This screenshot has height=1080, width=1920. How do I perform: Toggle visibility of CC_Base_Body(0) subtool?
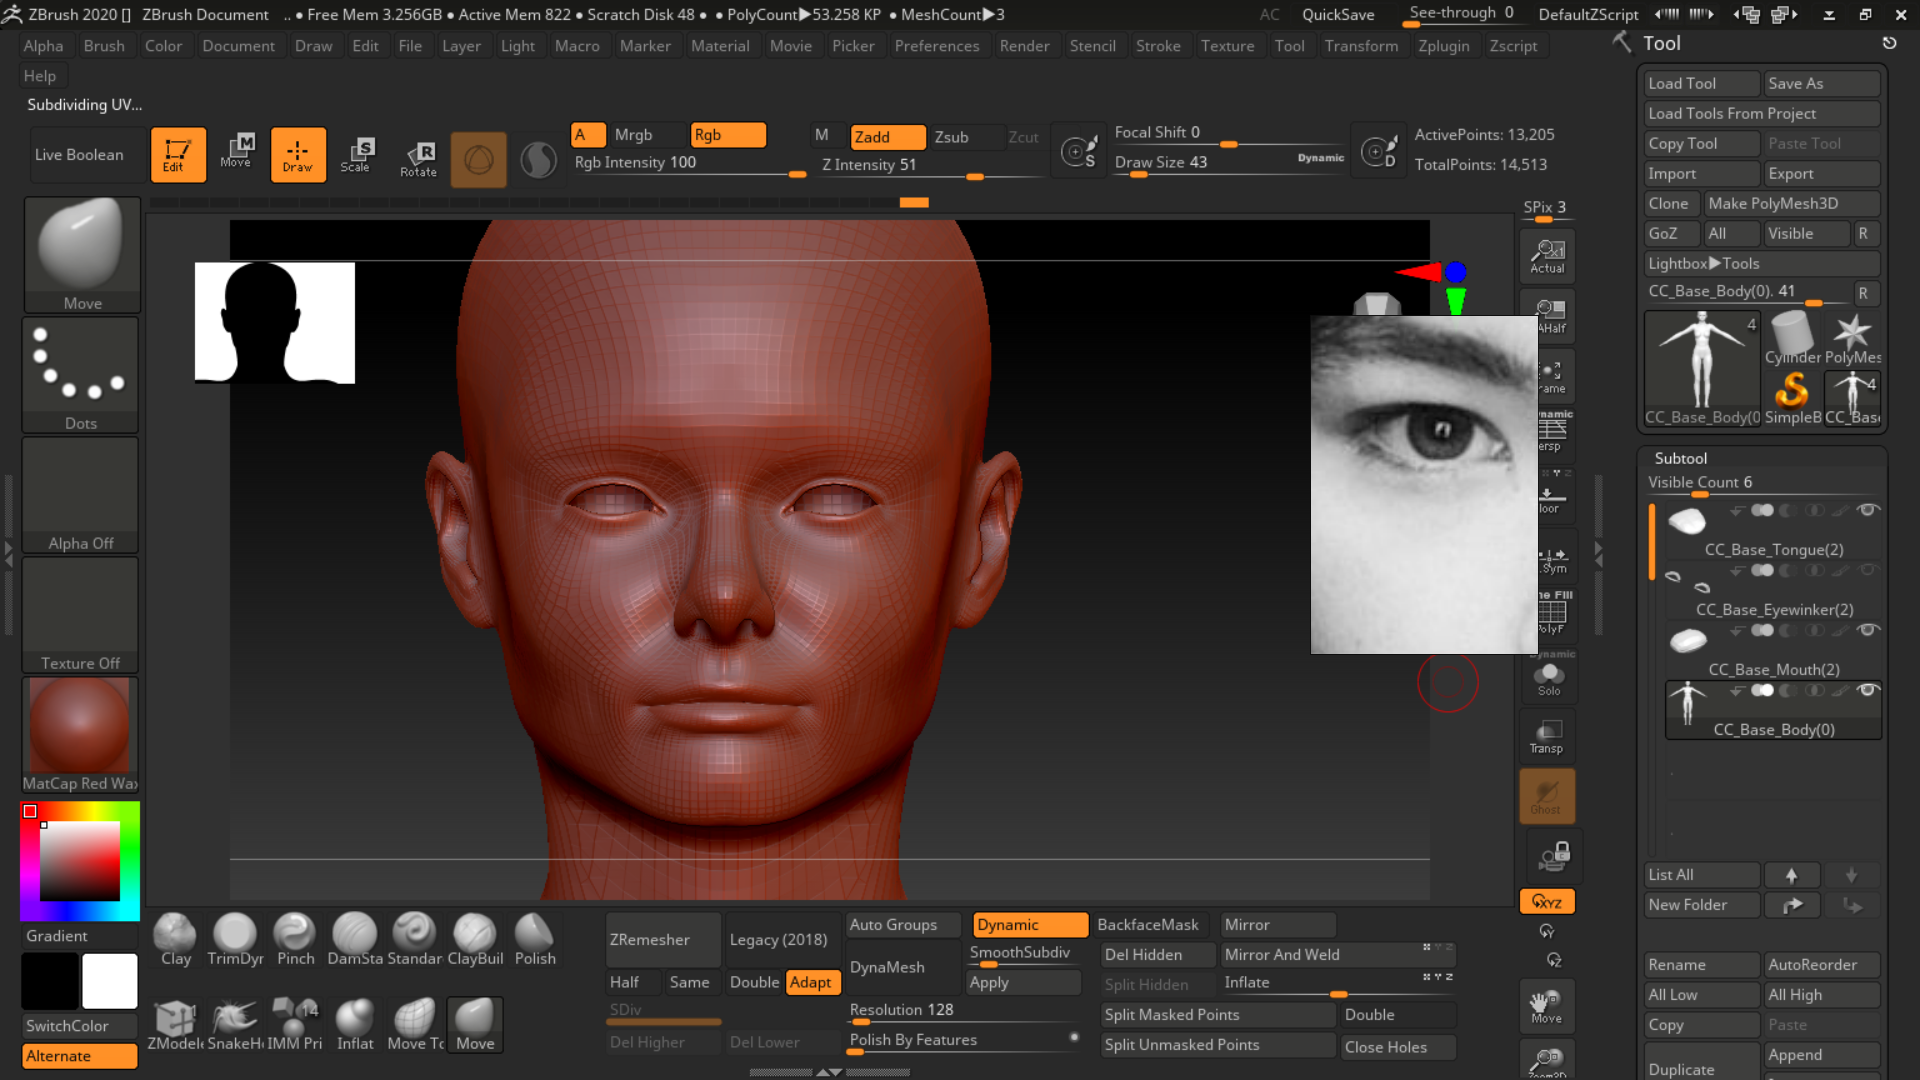(x=1867, y=691)
